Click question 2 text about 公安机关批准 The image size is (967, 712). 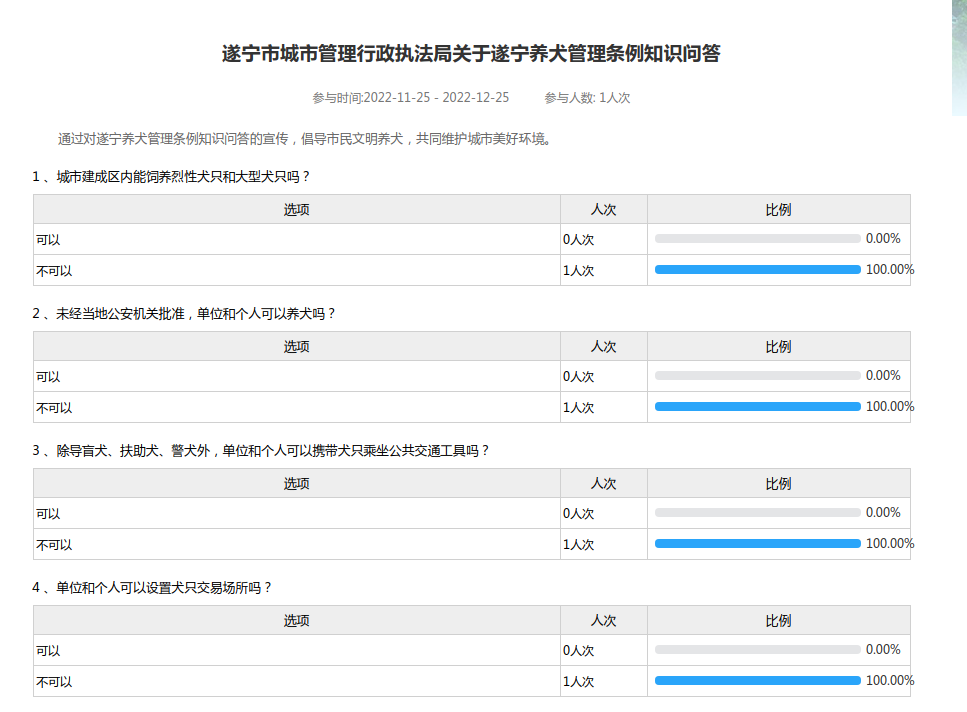(x=184, y=314)
